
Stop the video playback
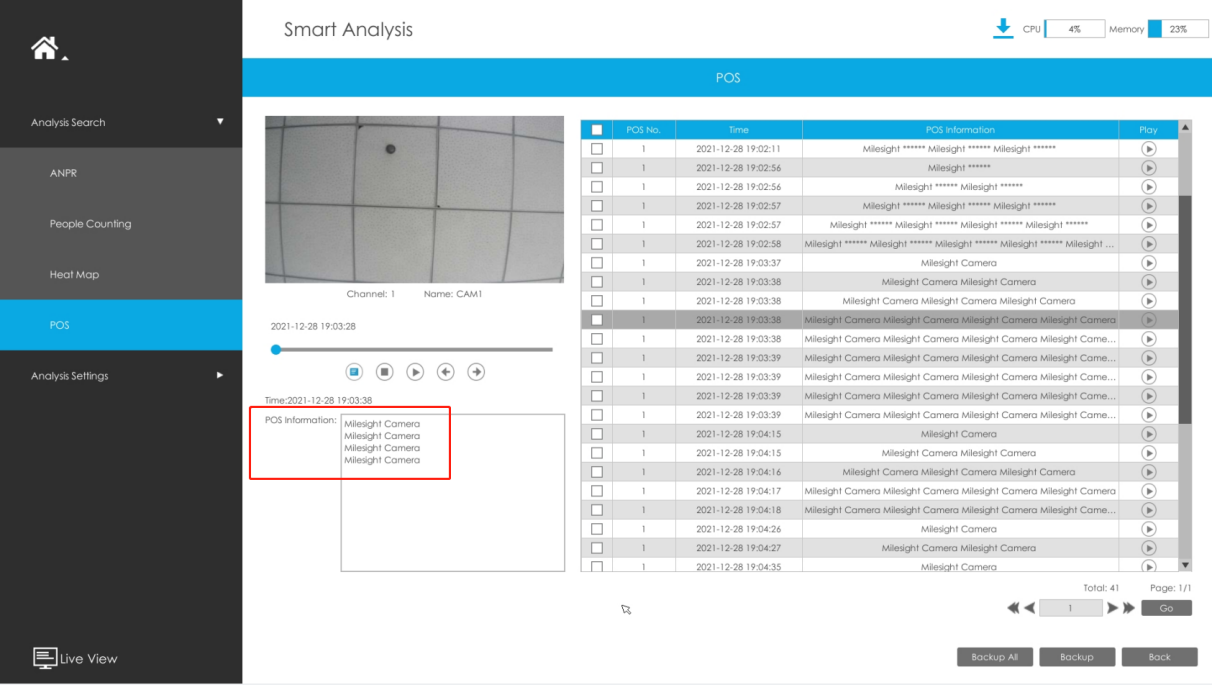click(385, 372)
